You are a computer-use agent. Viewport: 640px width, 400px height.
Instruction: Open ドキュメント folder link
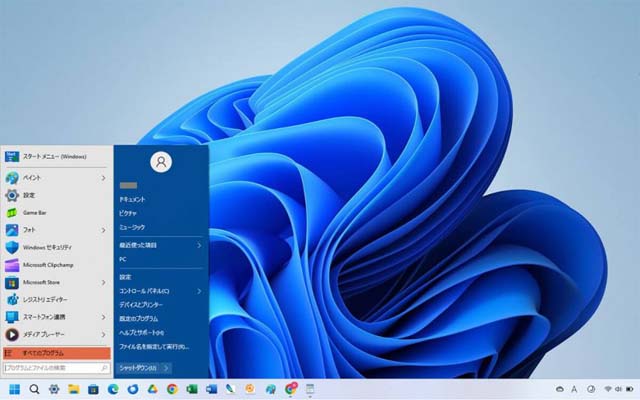132,200
